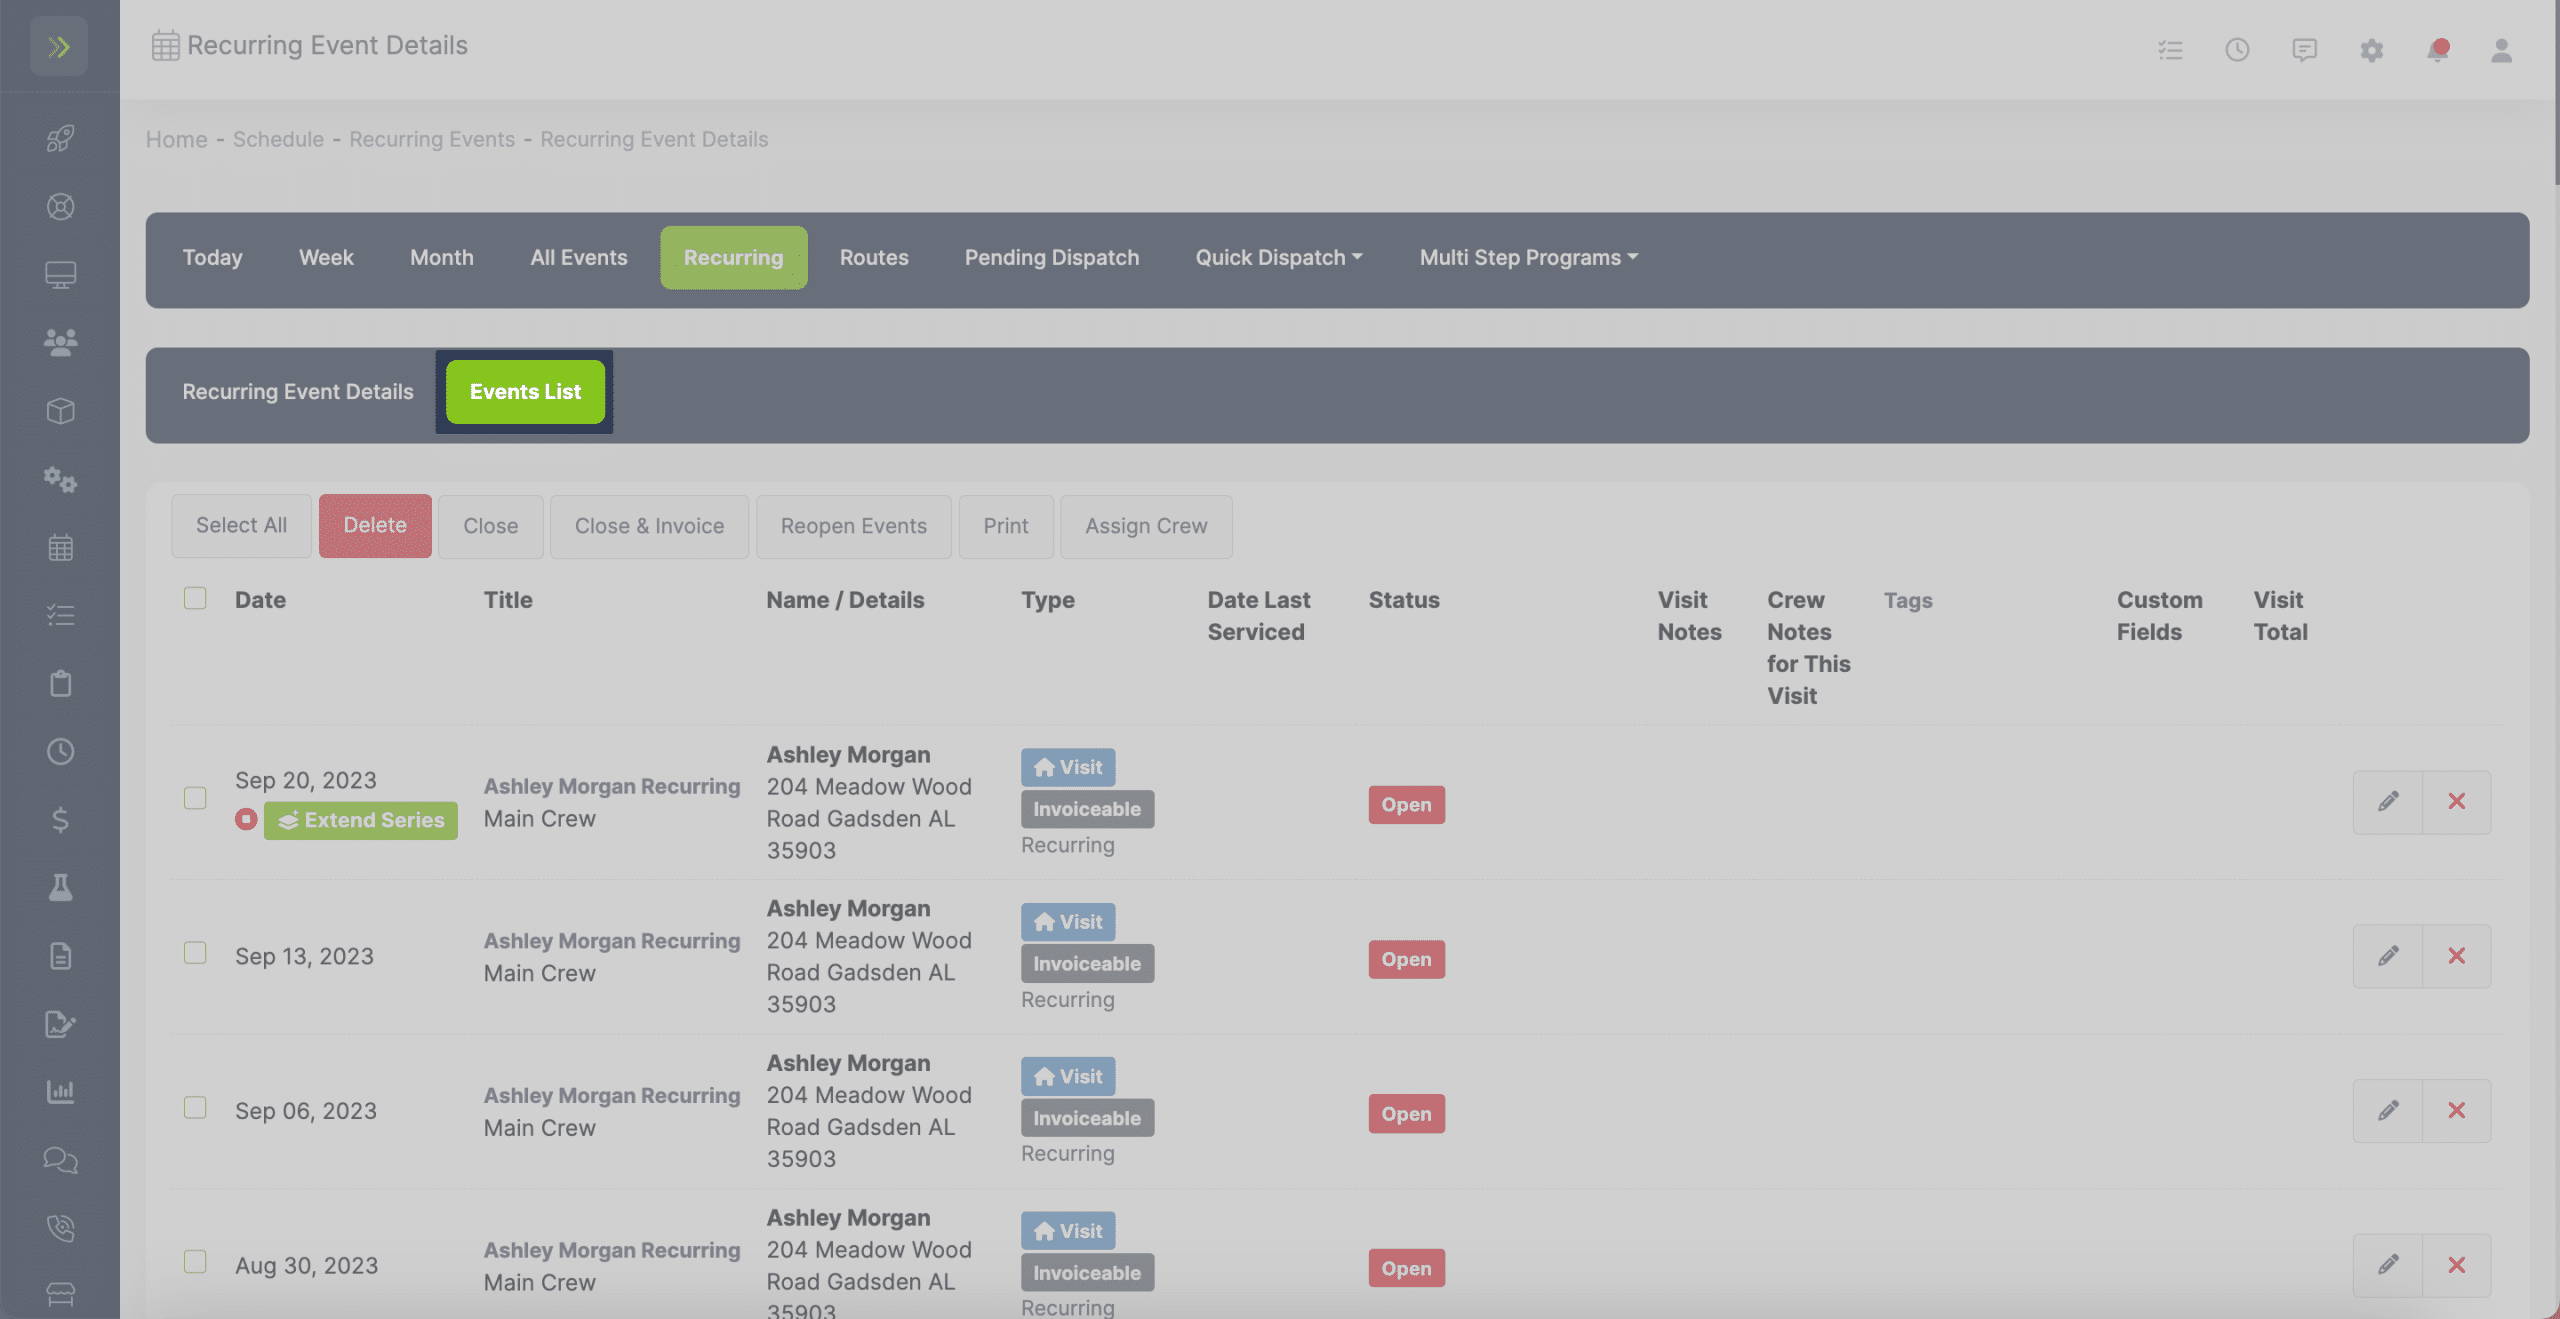The image size is (2560, 1319).
Task: Open the clipboard icon in sidebar
Action: (x=60, y=683)
